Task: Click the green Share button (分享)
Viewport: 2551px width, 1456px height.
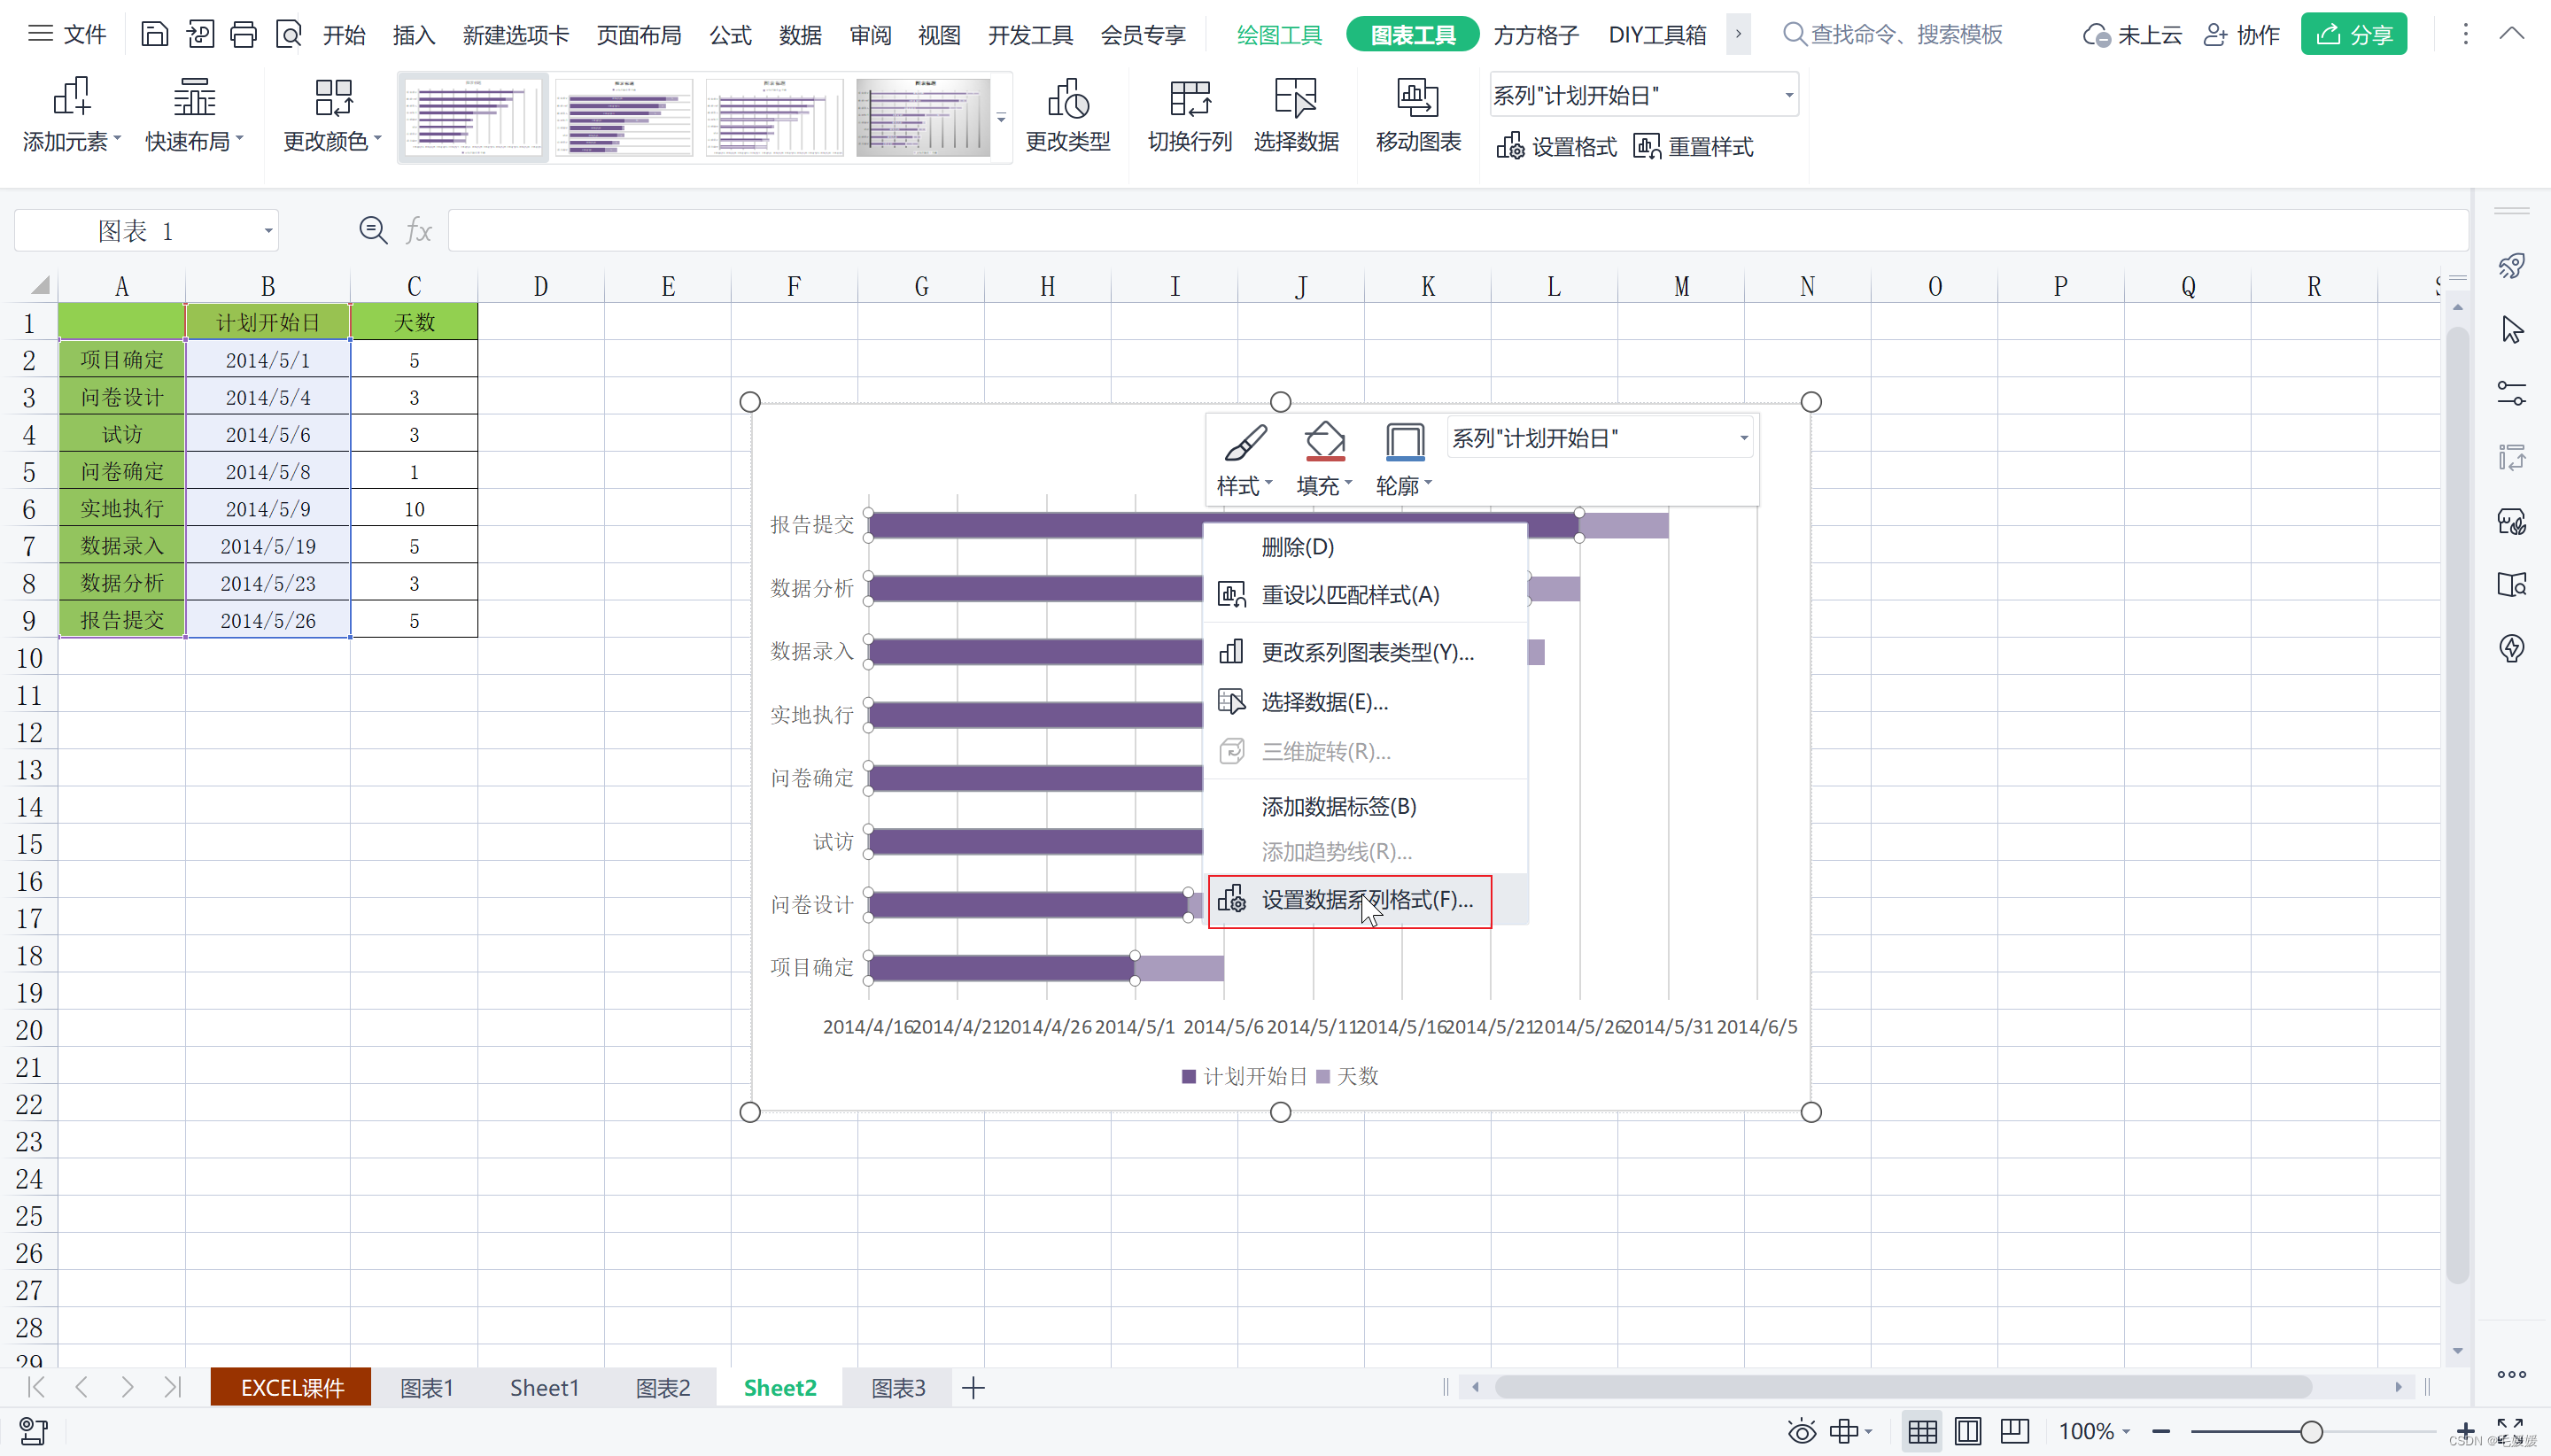Action: click(2353, 35)
